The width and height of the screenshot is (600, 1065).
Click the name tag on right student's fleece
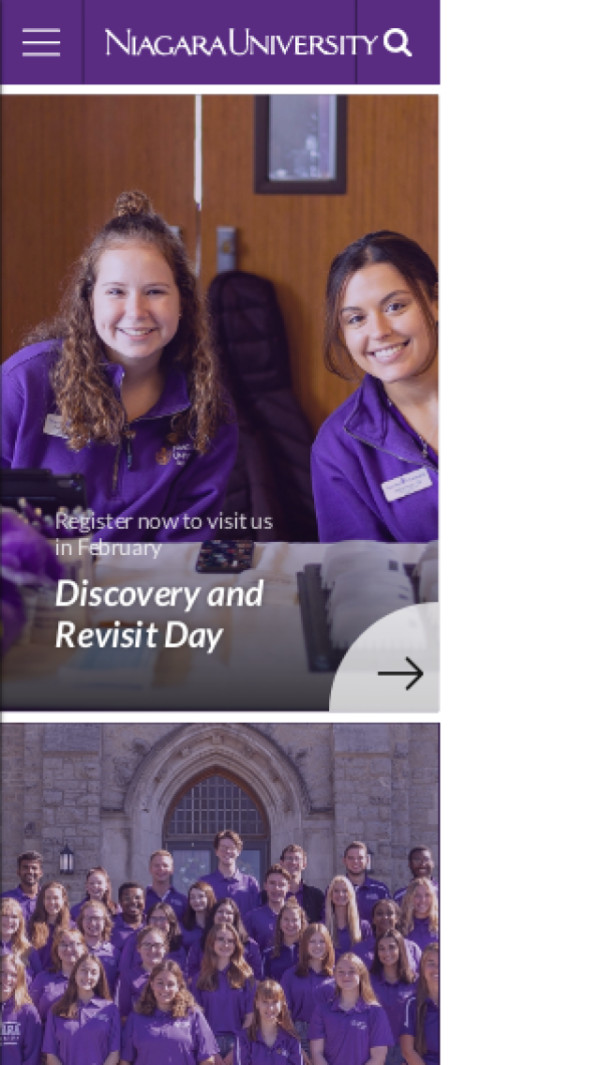point(407,484)
